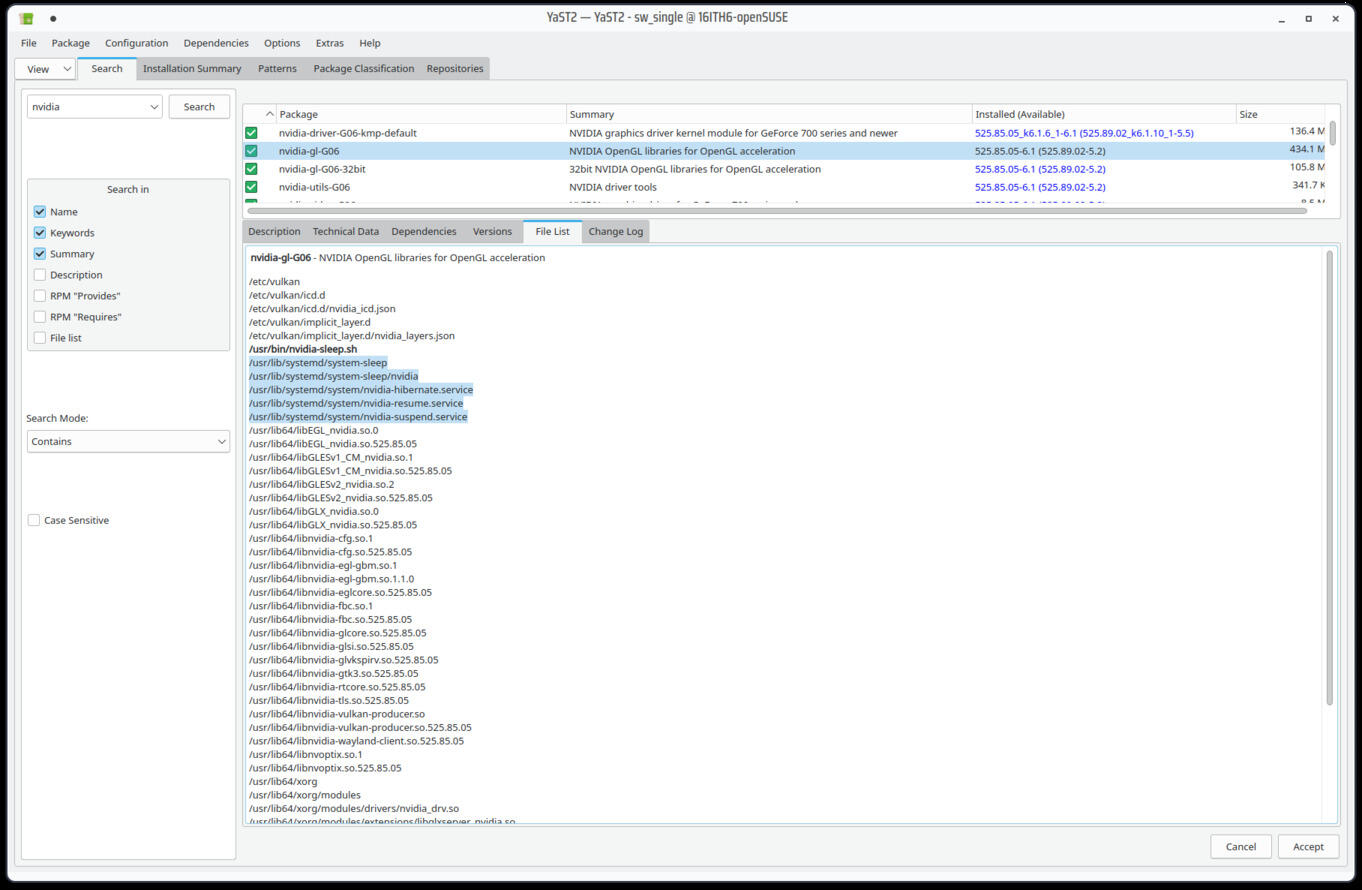Open the Package menu
1362x890 pixels.
pos(71,43)
